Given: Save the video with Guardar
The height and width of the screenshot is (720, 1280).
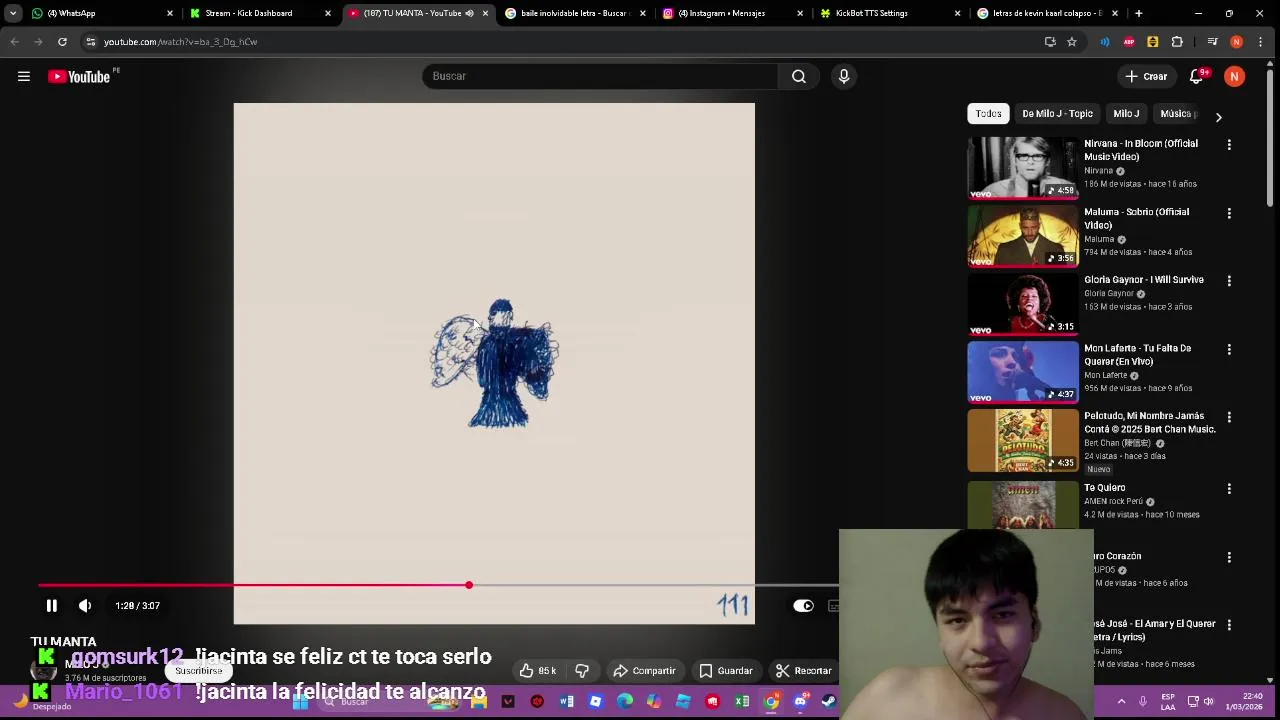Looking at the screenshot, I should (725, 671).
